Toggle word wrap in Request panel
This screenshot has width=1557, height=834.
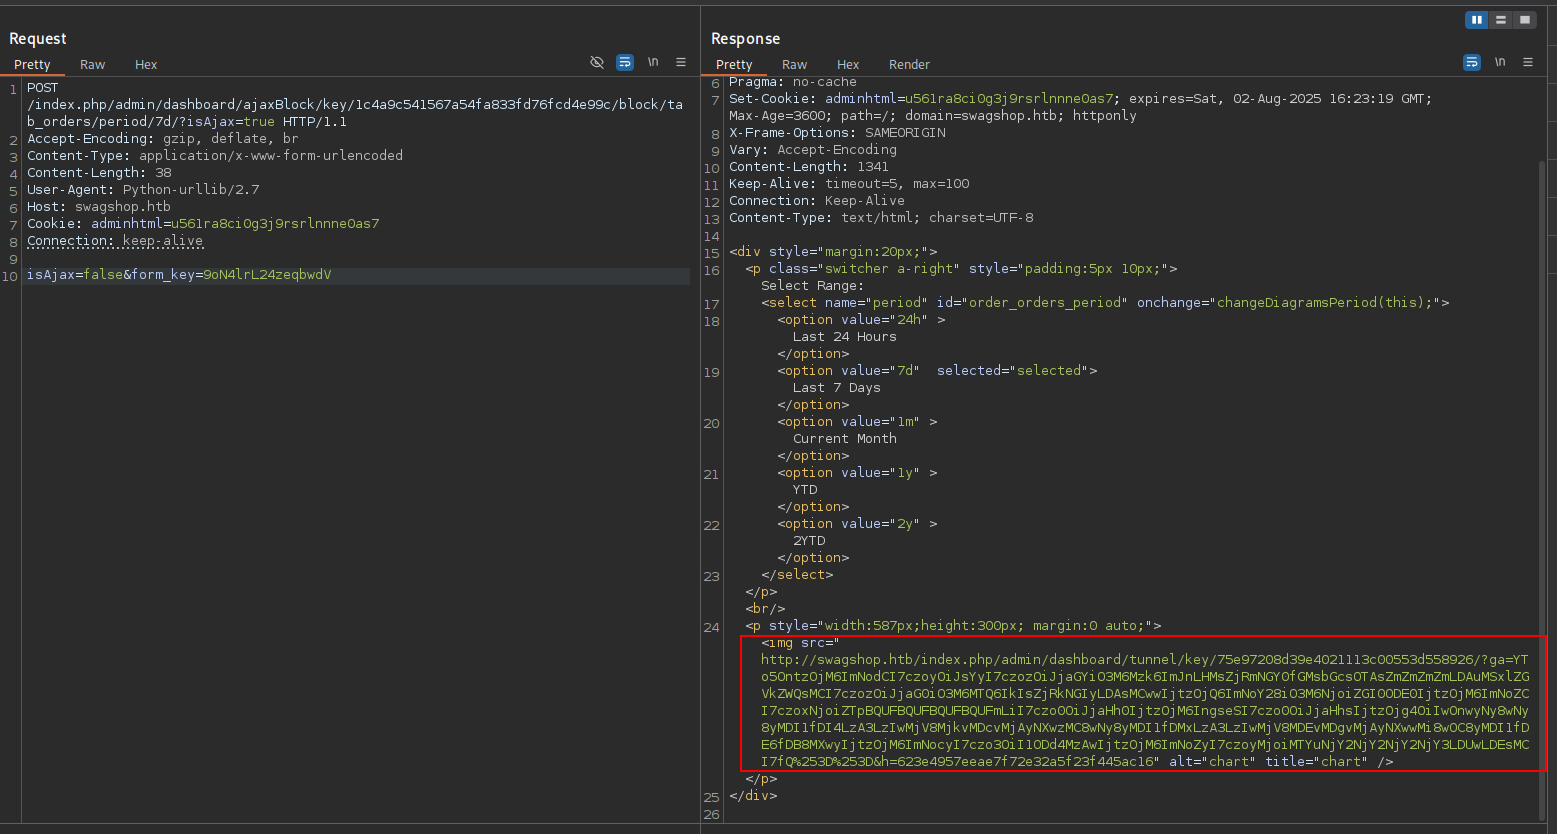pyautogui.click(x=625, y=62)
